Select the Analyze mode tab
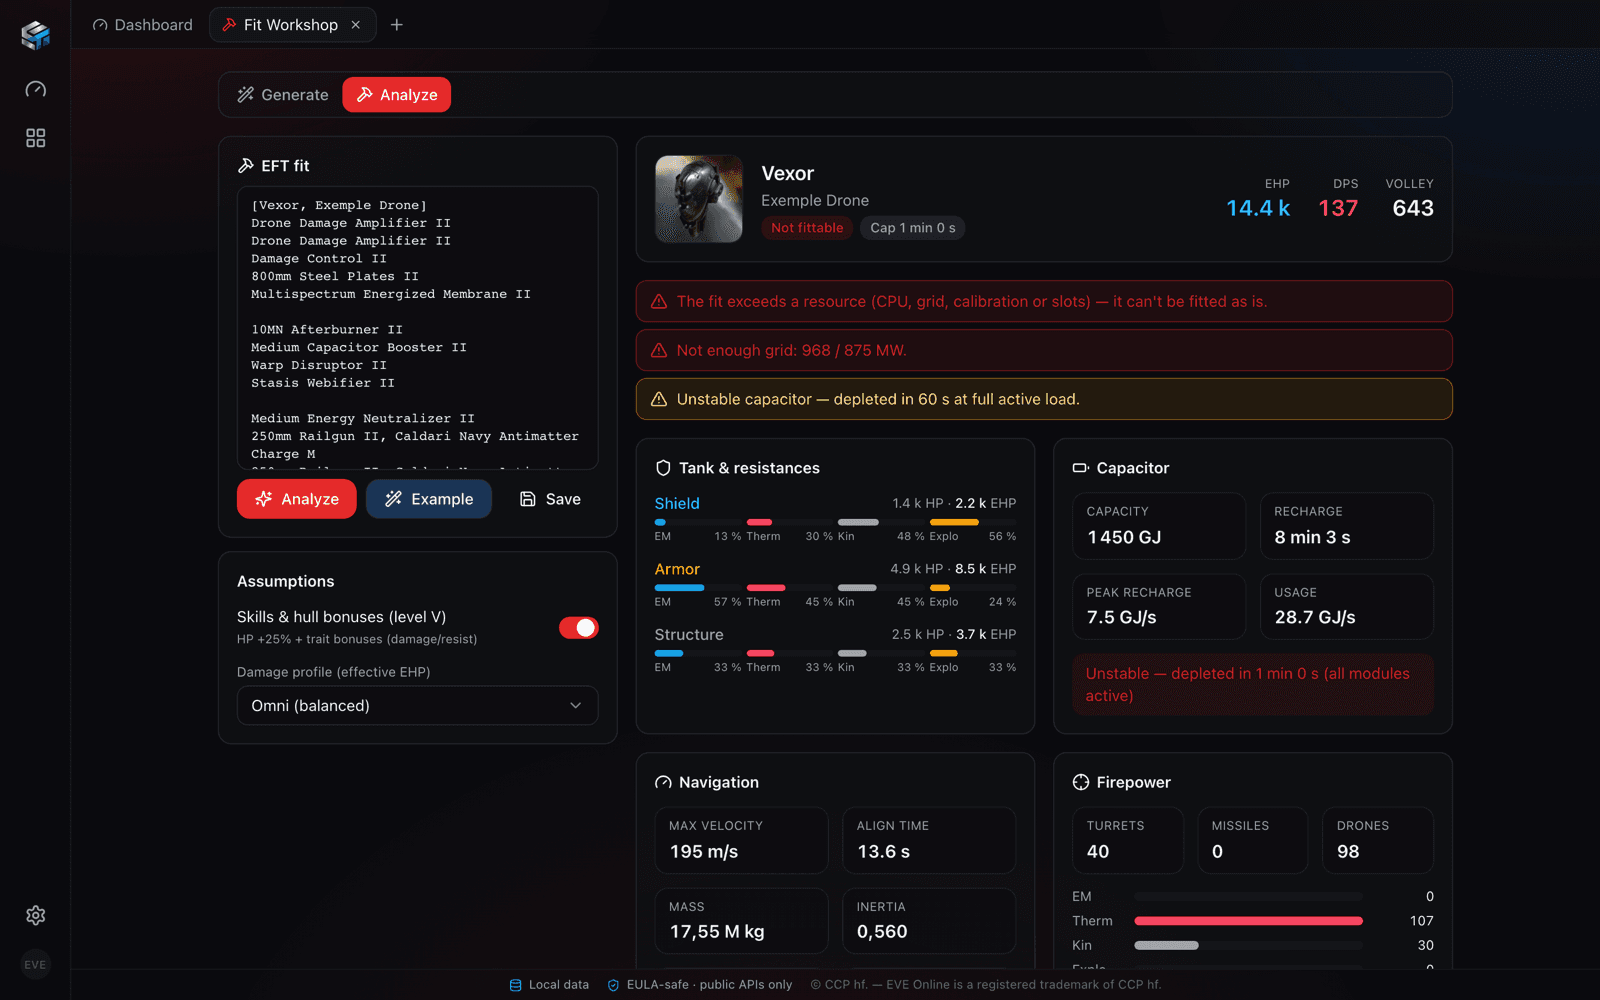Image resolution: width=1600 pixels, height=1000 pixels. (397, 95)
